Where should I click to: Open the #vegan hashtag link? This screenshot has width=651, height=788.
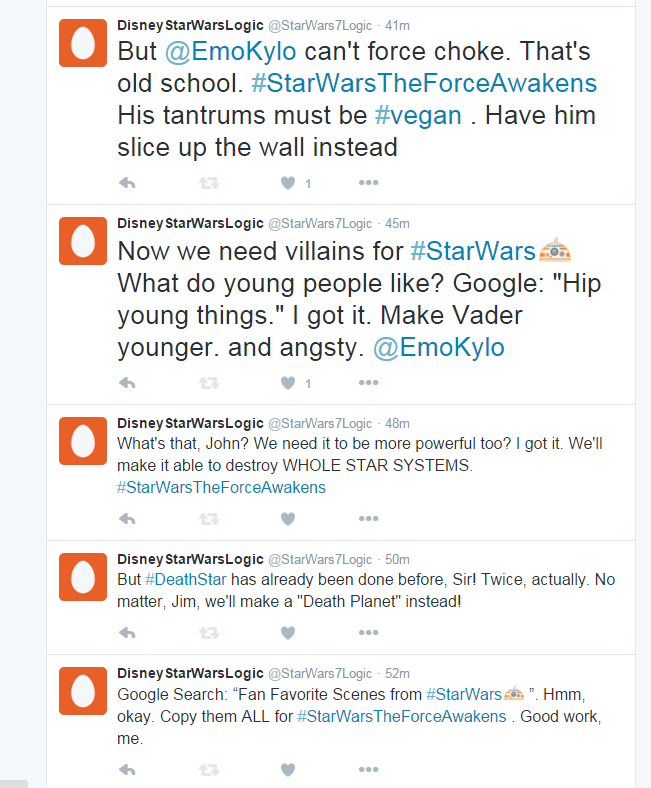(418, 115)
